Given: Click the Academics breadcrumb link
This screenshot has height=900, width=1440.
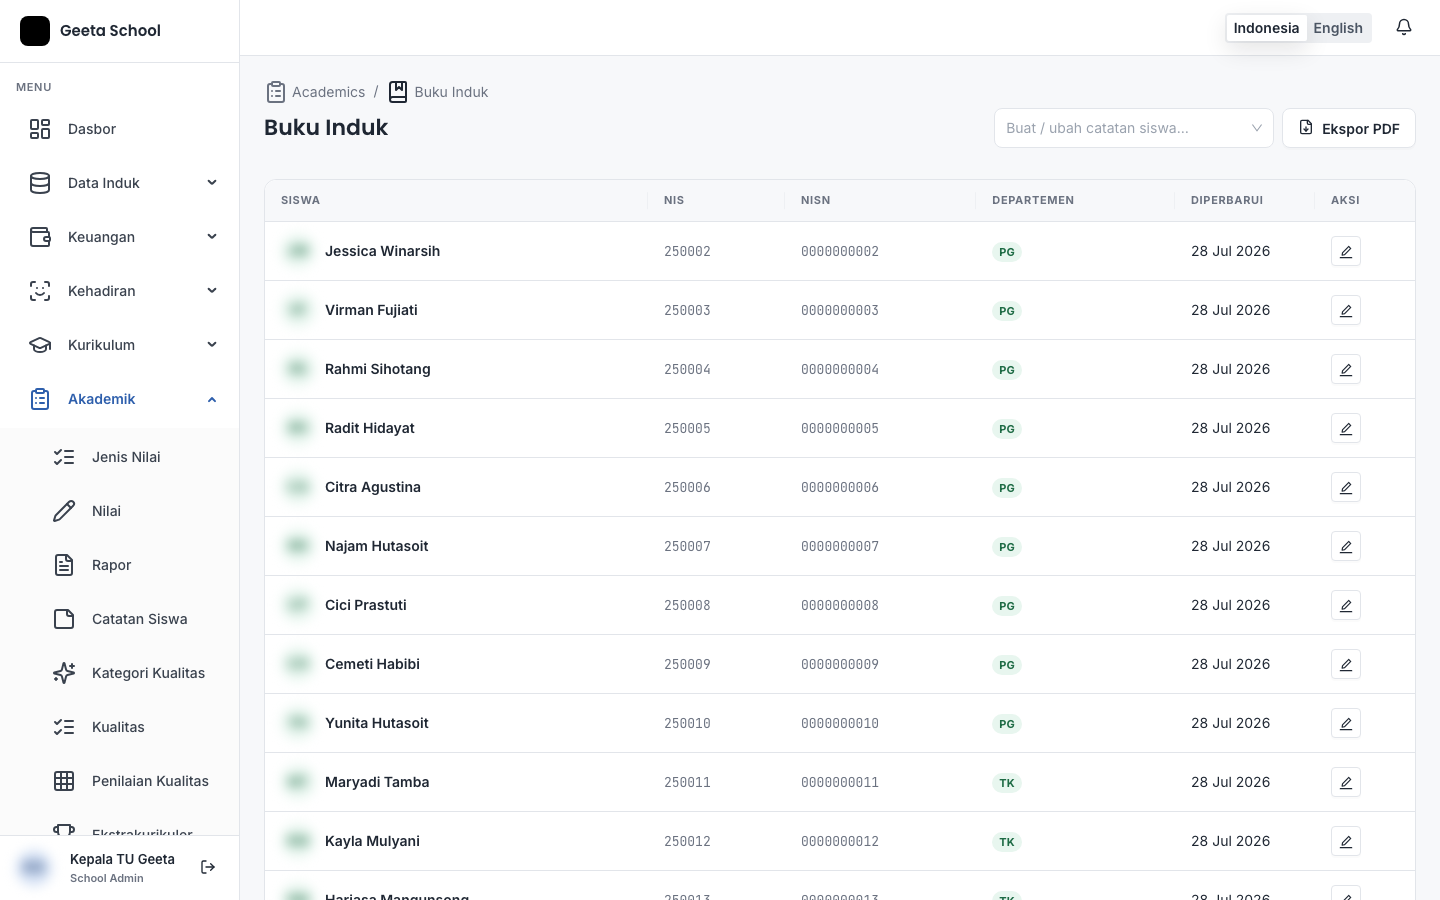Looking at the screenshot, I should pos(328,92).
